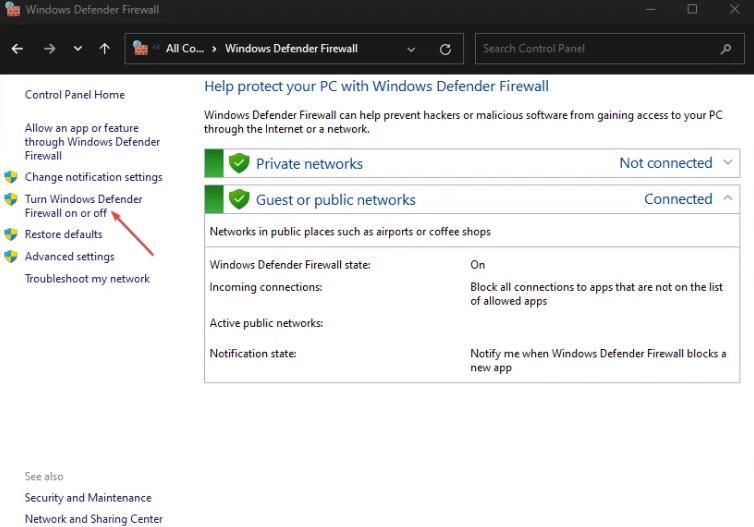
Task: Click the Restore defaults link
Action: (x=63, y=234)
